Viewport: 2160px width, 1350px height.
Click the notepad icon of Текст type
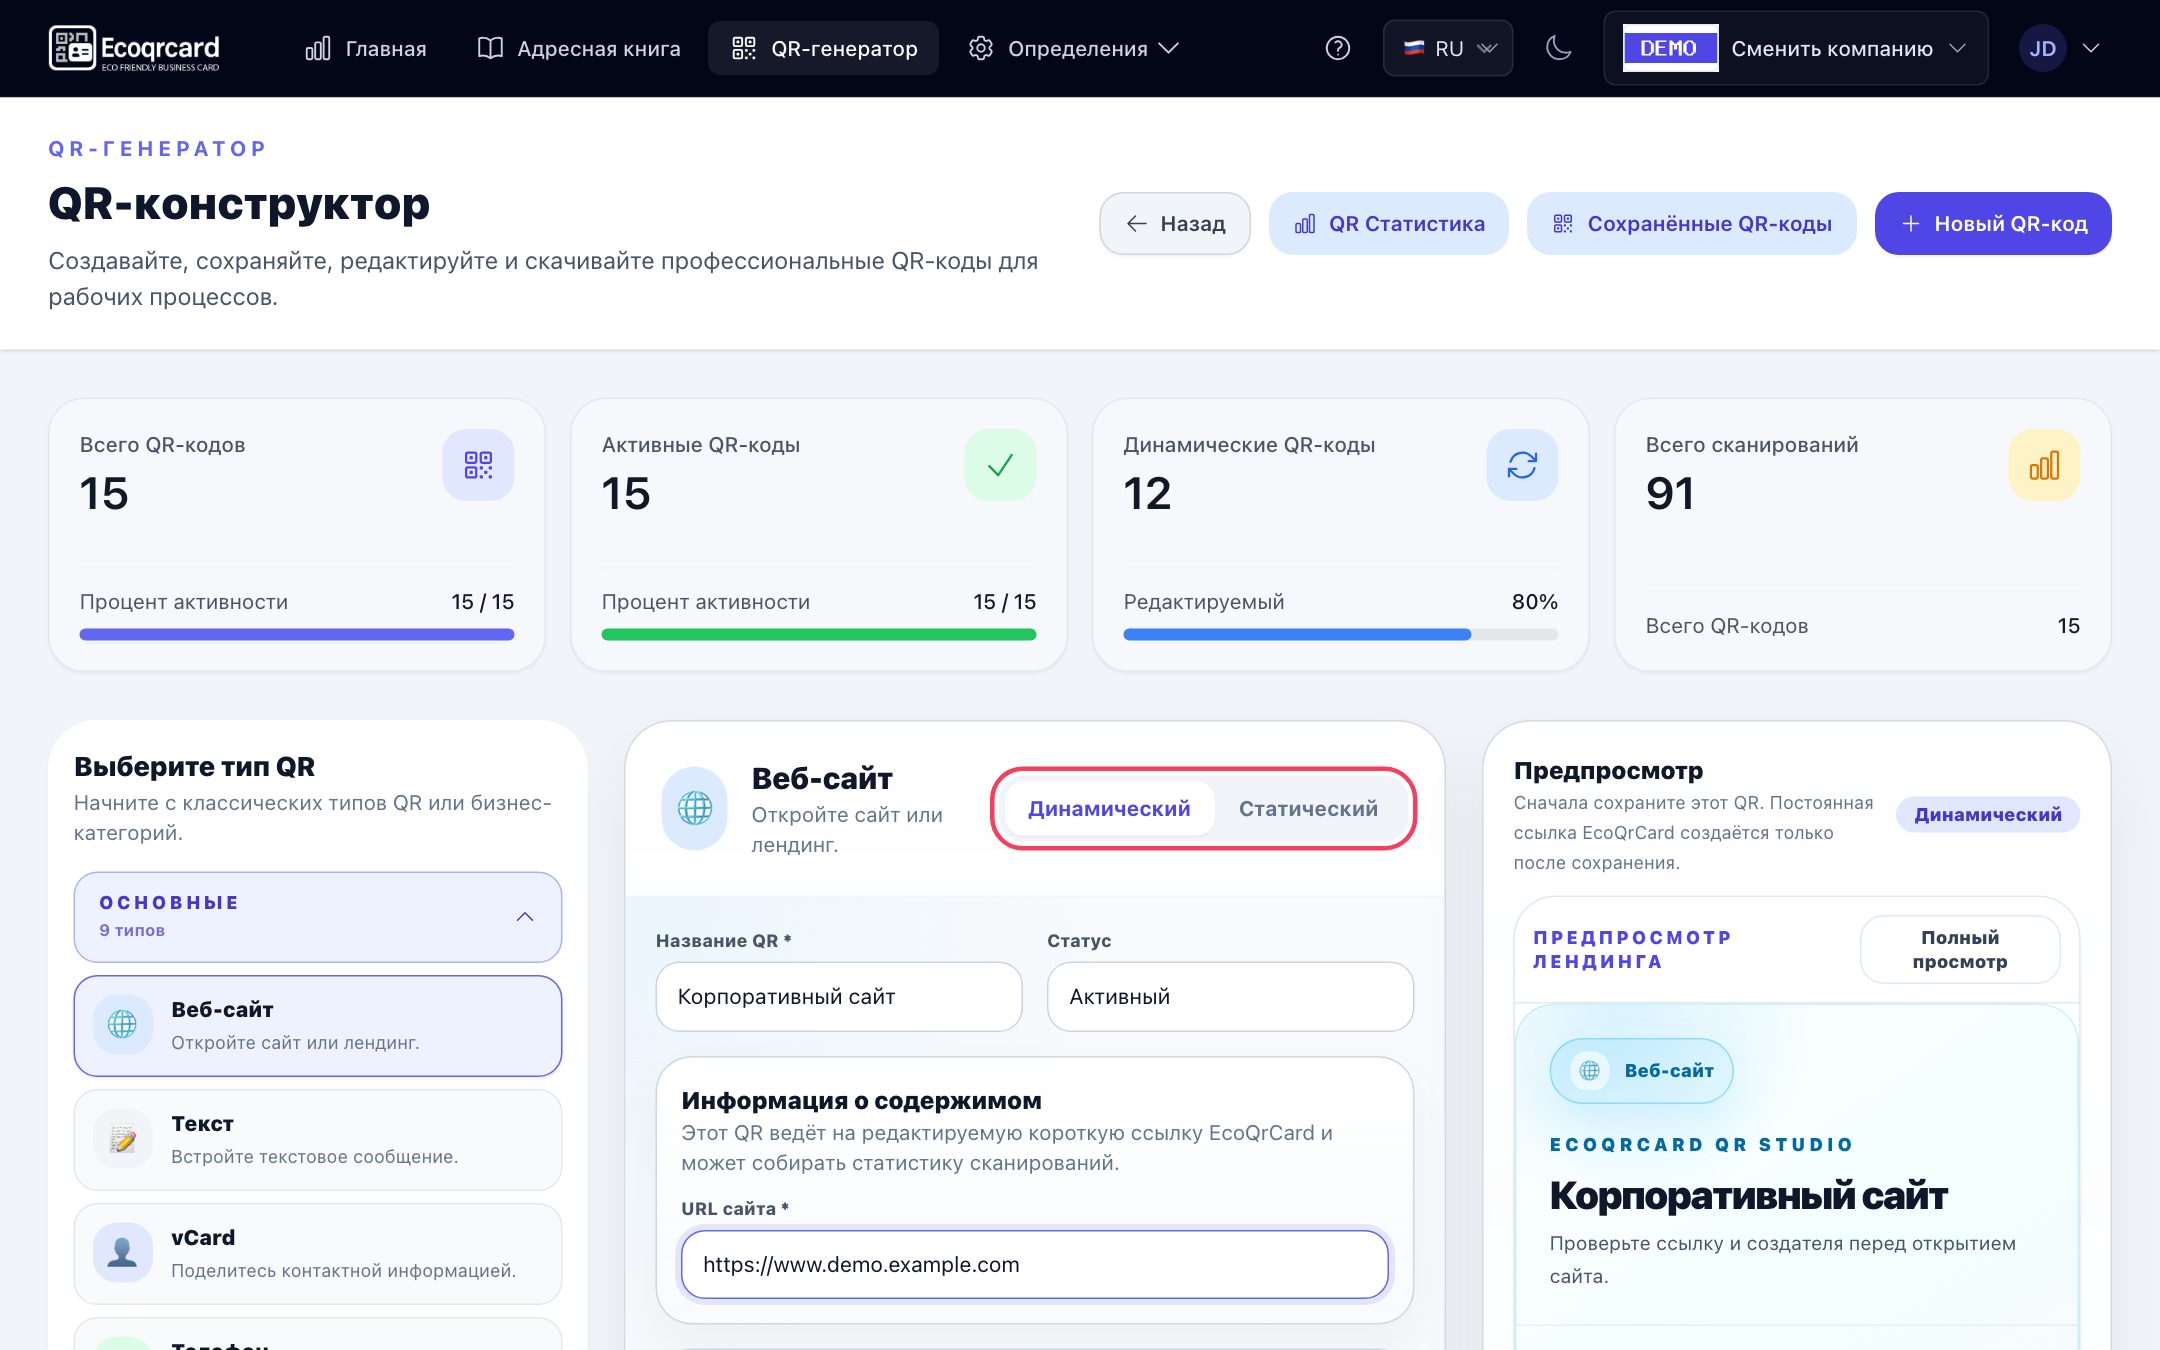click(x=122, y=1139)
